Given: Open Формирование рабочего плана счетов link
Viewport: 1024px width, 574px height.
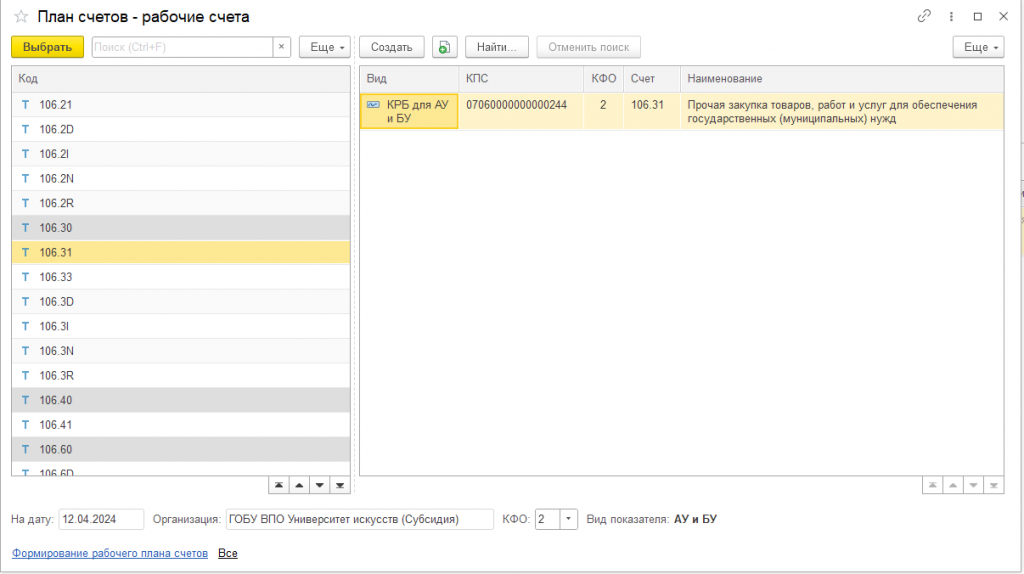Looking at the screenshot, I should pos(110,553).
